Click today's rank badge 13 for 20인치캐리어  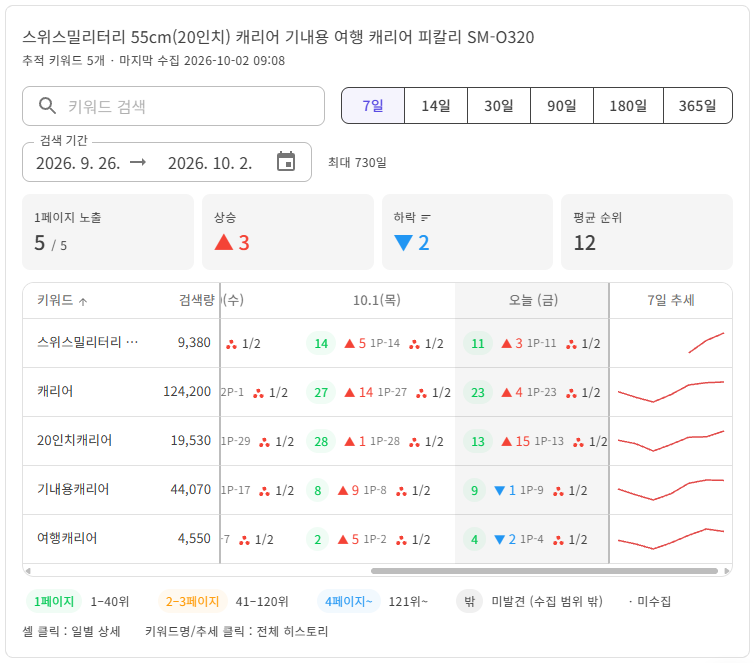point(478,441)
